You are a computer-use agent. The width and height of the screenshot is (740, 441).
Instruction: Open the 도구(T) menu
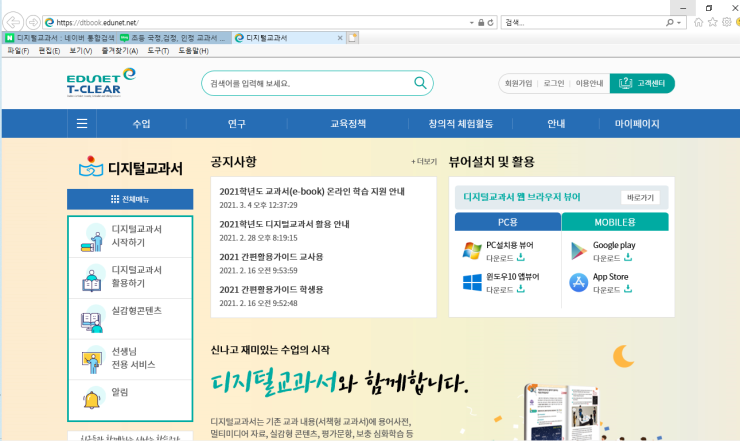click(158, 51)
